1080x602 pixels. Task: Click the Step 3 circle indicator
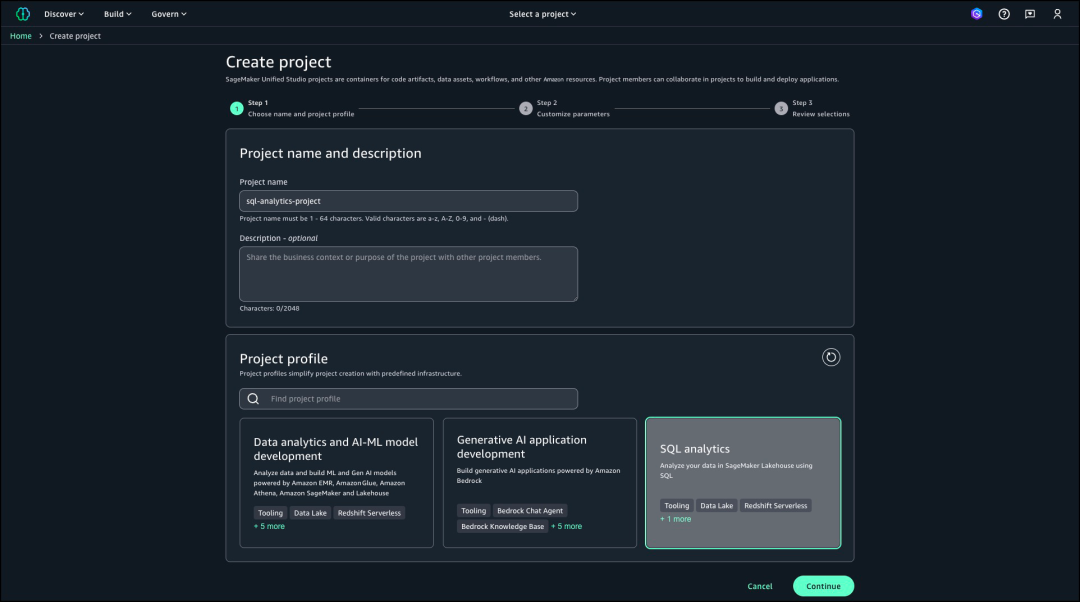[780, 108]
